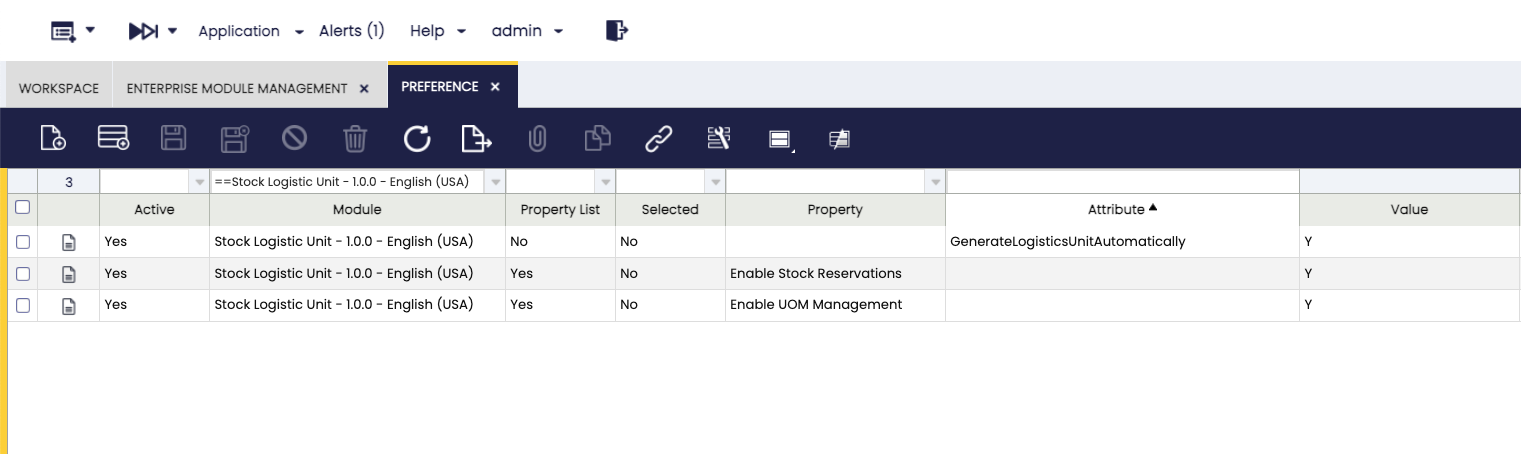Open Alerts (1) link

pos(351,31)
